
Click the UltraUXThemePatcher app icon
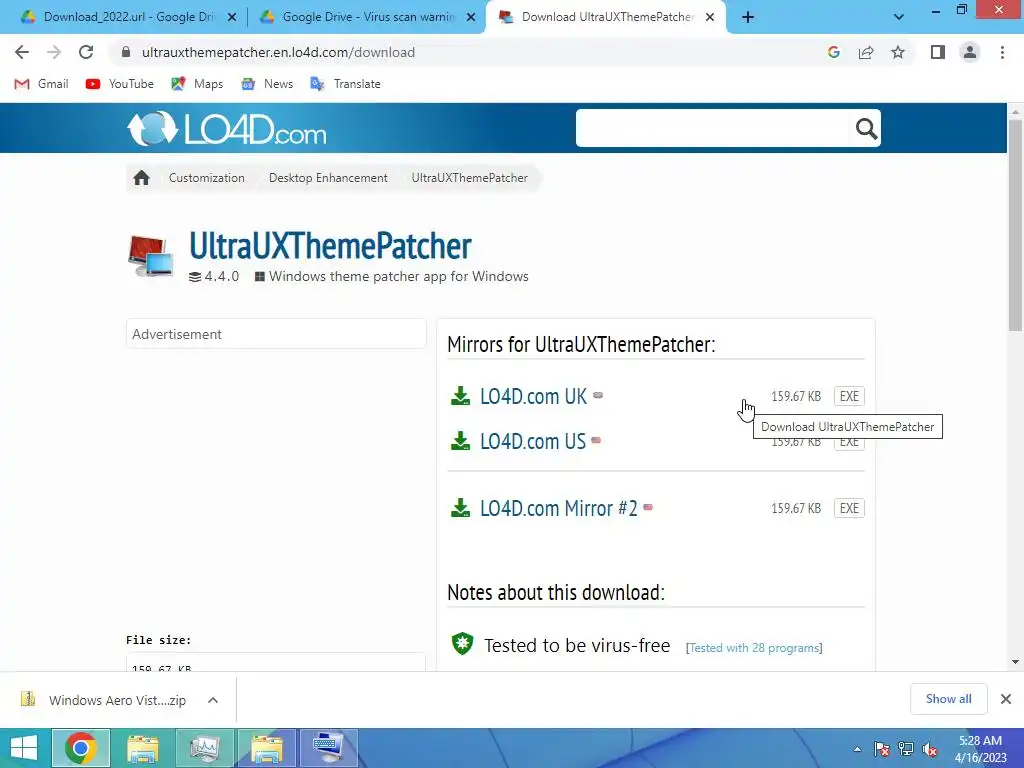(x=151, y=255)
